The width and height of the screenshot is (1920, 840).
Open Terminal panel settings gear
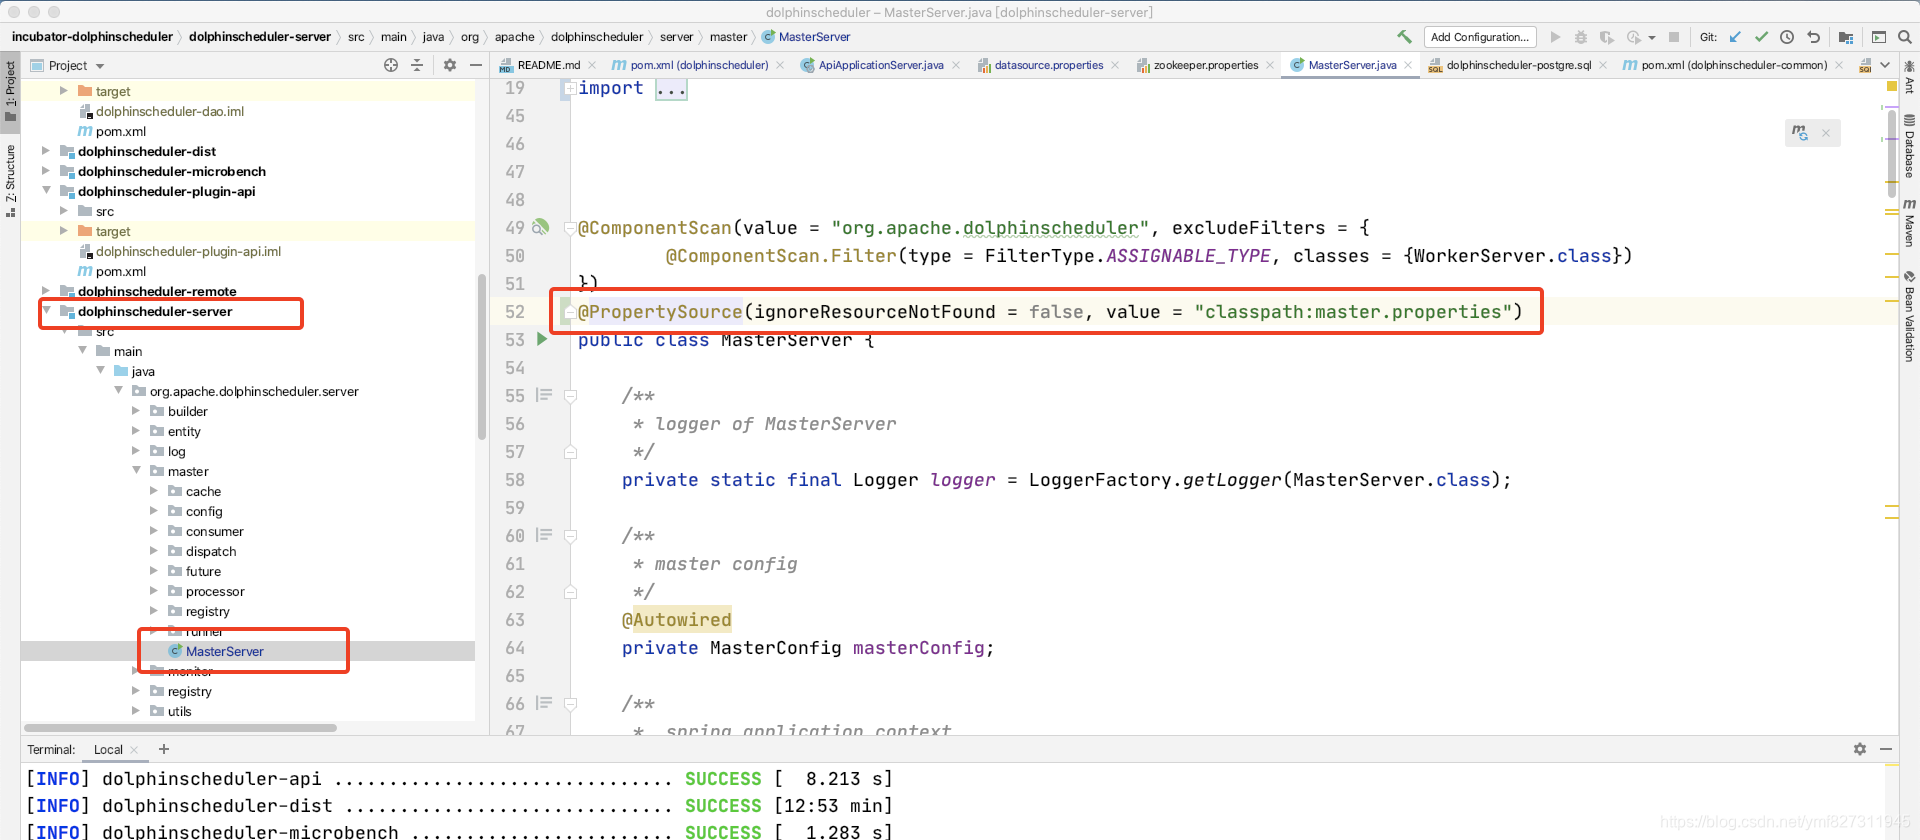(1860, 749)
